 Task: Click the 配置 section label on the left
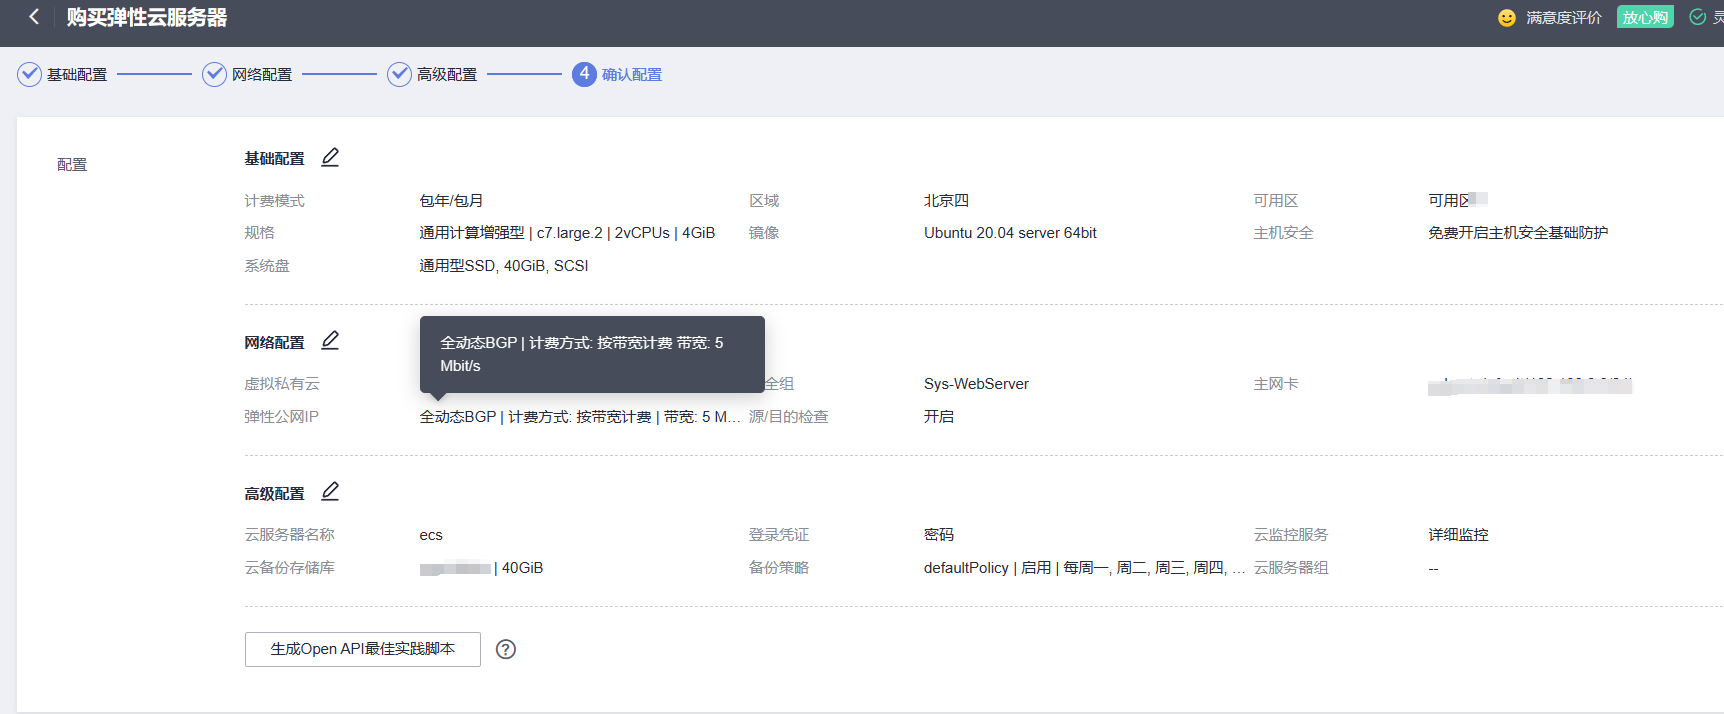(x=72, y=165)
